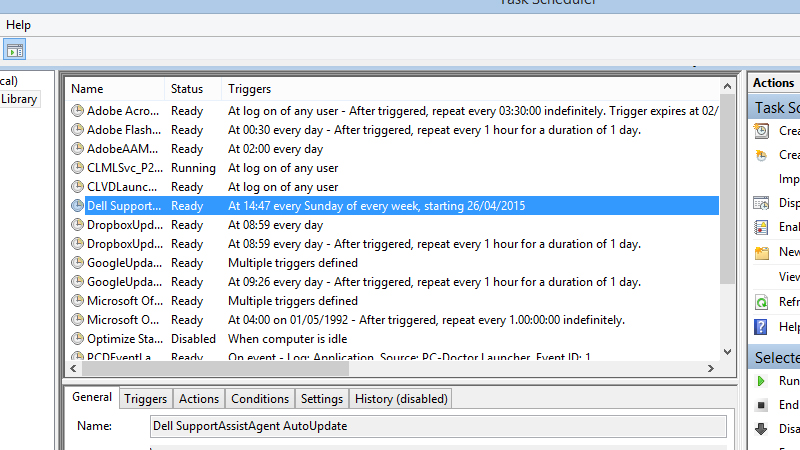Click 'At 02:00 every day' trigger text
The height and width of the screenshot is (450, 800).
tap(276, 149)
